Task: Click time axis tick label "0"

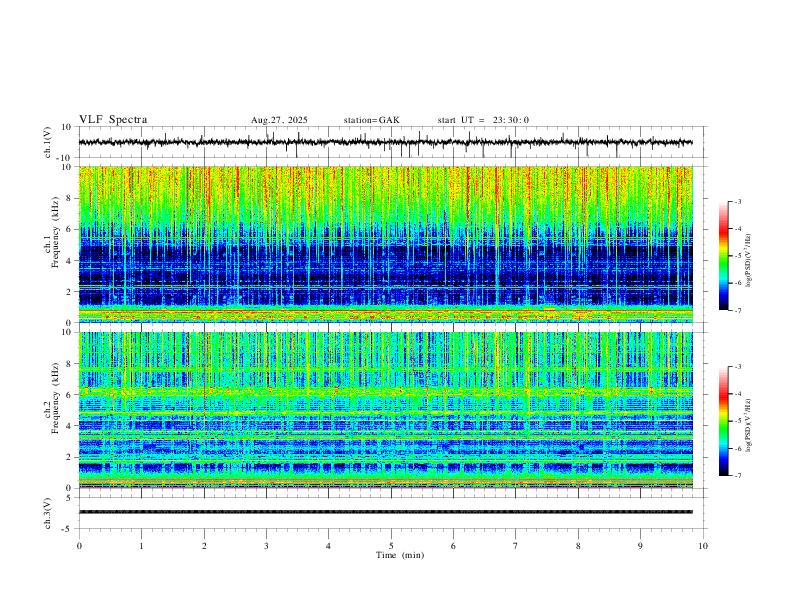Action: (x=79, y=546)
